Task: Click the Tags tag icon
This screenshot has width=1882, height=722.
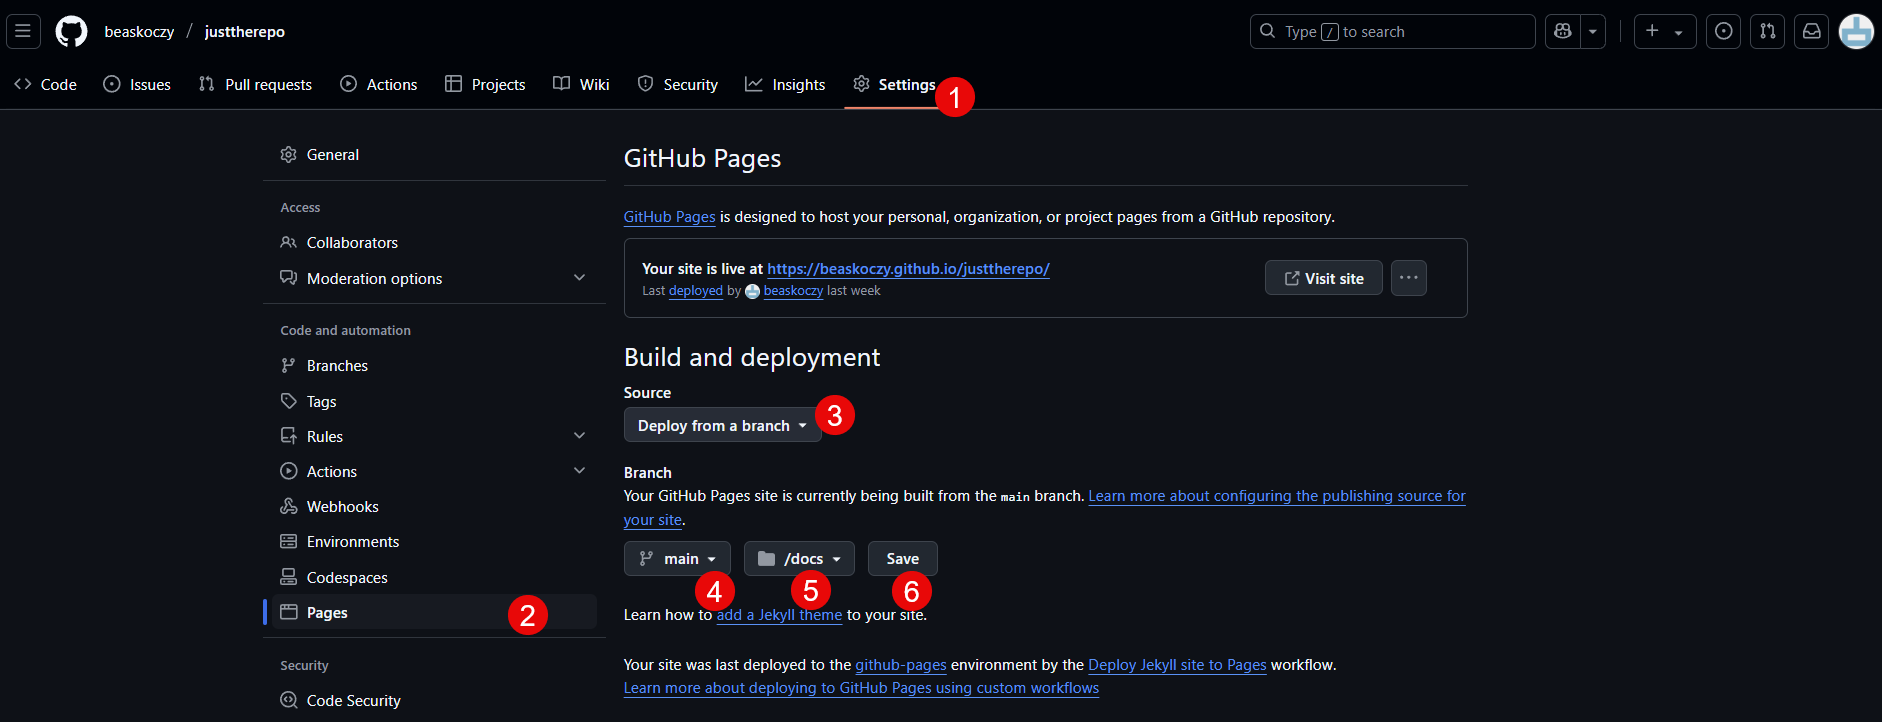Action: coord(289,402)
